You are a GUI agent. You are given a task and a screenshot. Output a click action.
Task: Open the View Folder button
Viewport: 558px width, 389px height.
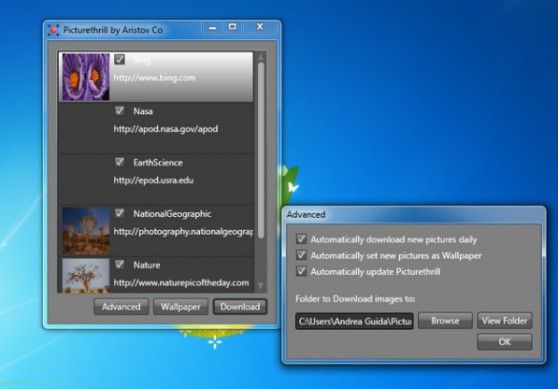505,321
